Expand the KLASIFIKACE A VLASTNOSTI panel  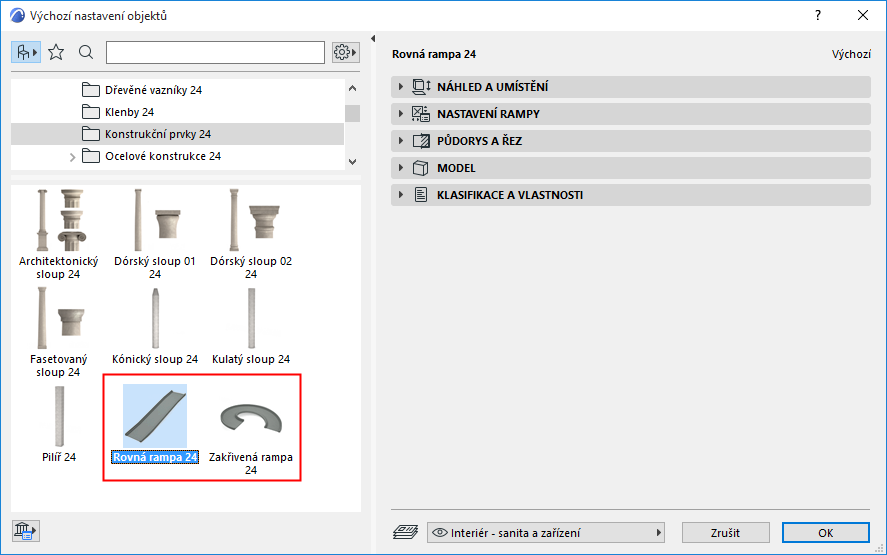(630, 195)
